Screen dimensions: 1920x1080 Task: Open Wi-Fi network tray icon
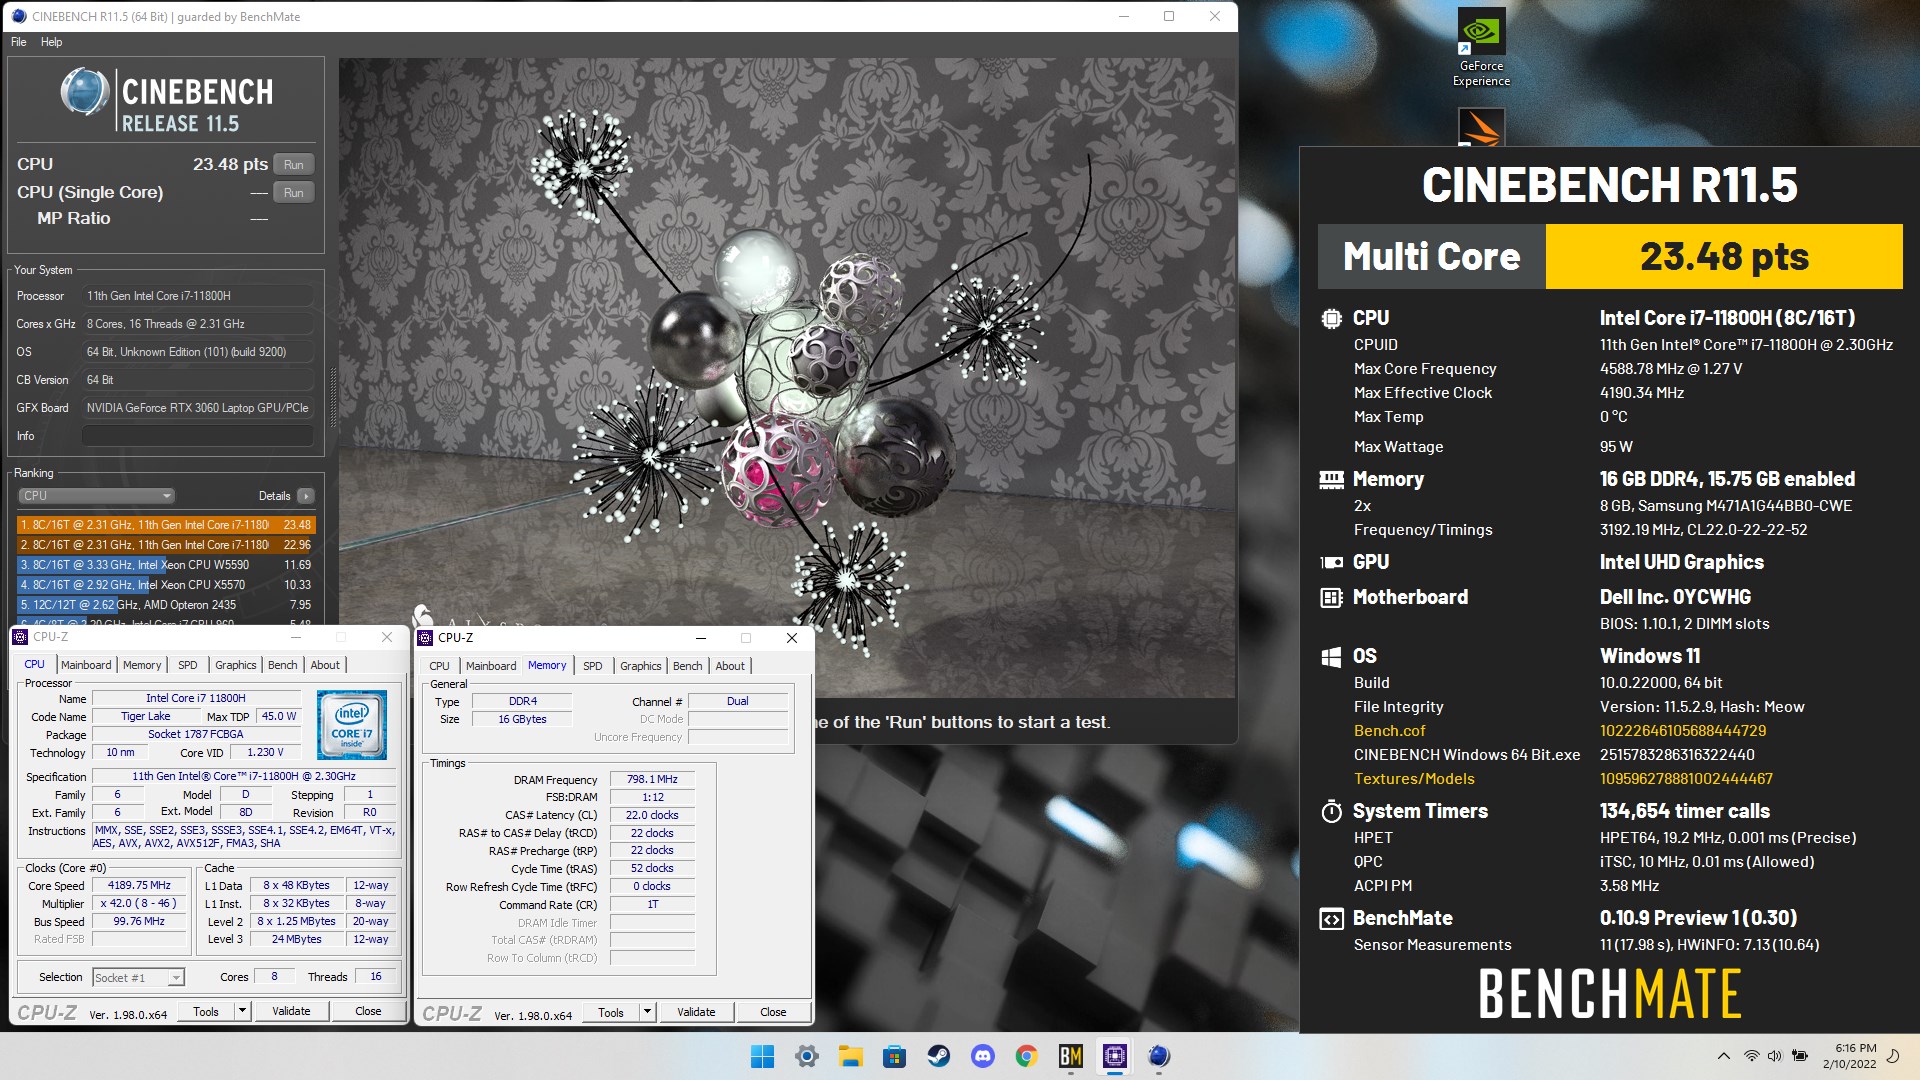coord(1751,1056)
